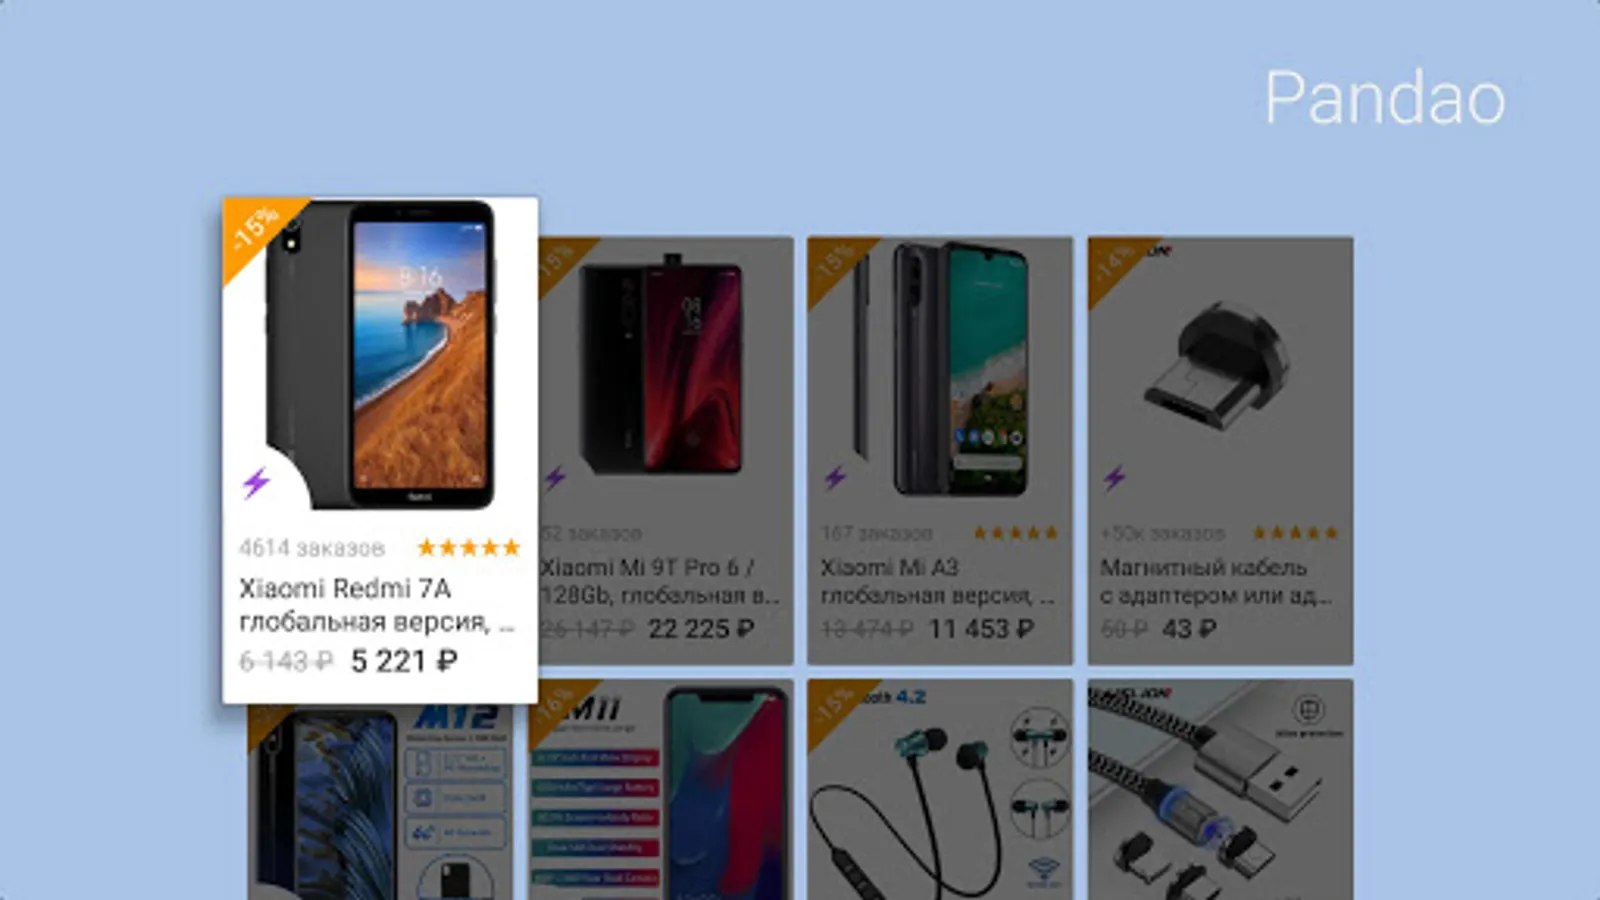This screenshot has width=1600, height=900.
Task: Click the star rating on magnetic cable card
Action: pyautogui.click(x=1296, y=533)
